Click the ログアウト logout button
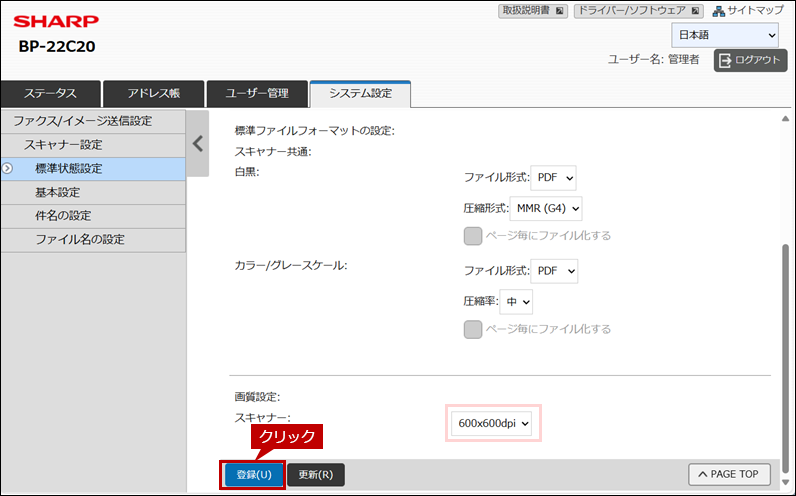This screenshot has width=796, height=496. 750,60
